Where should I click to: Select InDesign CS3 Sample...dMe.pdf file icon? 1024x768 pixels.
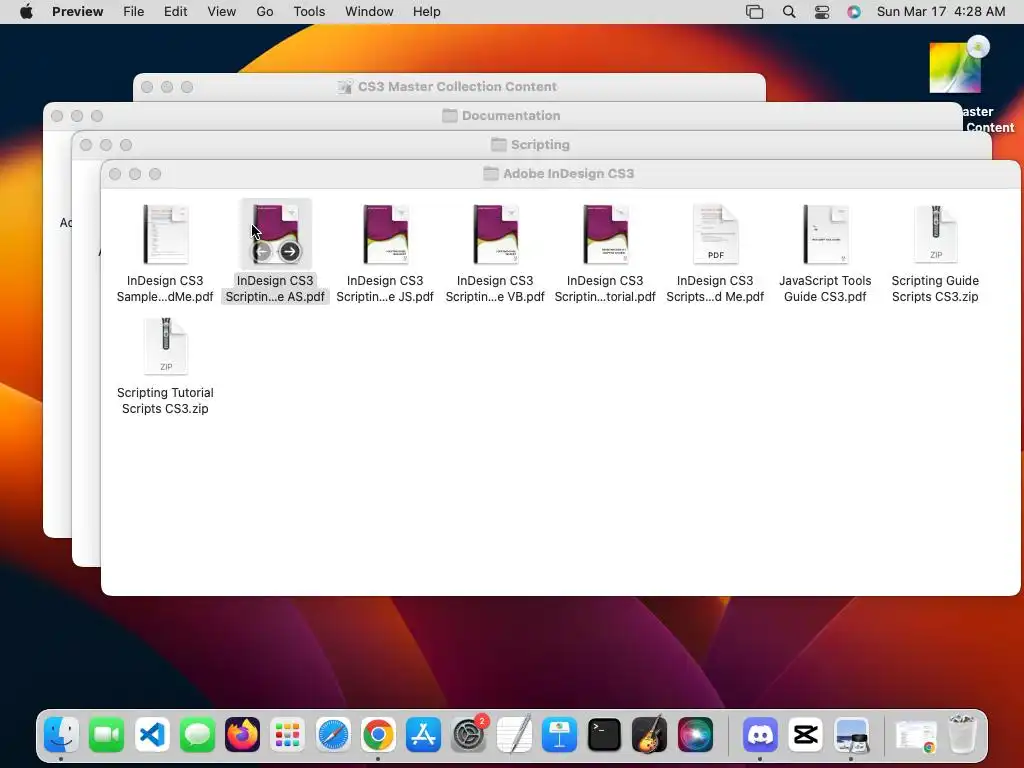point(165,234)
